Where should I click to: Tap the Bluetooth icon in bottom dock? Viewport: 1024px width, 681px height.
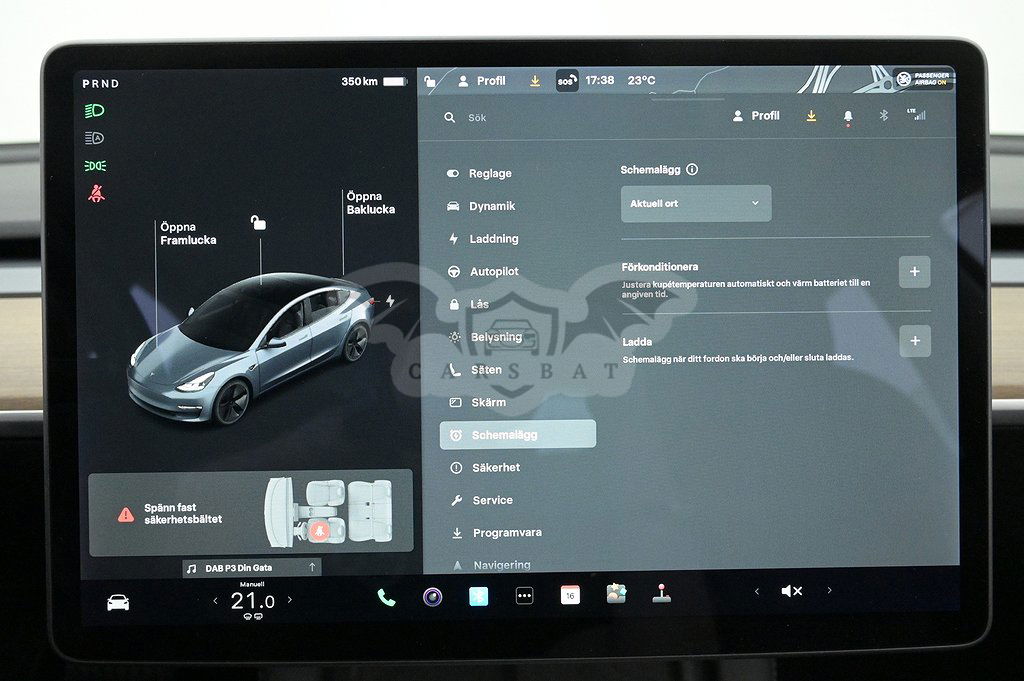(478, 596)
